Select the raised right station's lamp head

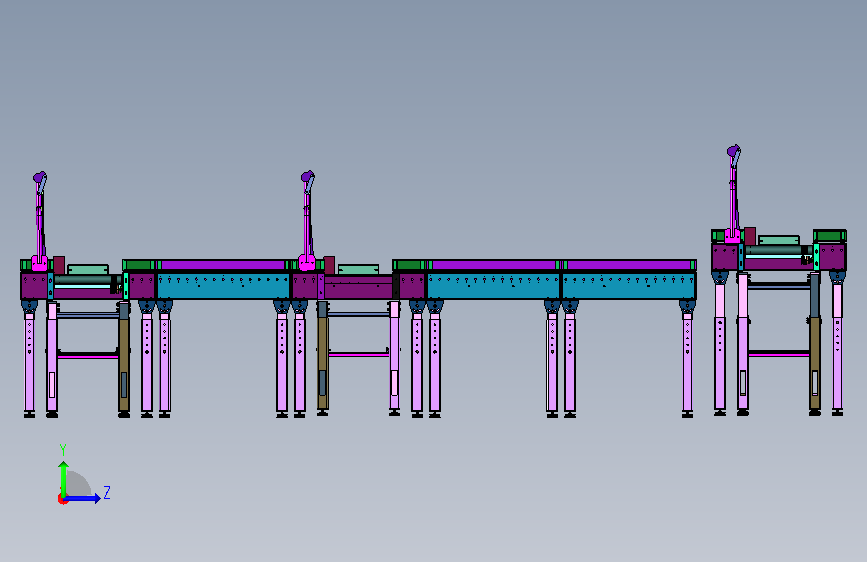tap(734, 150)
